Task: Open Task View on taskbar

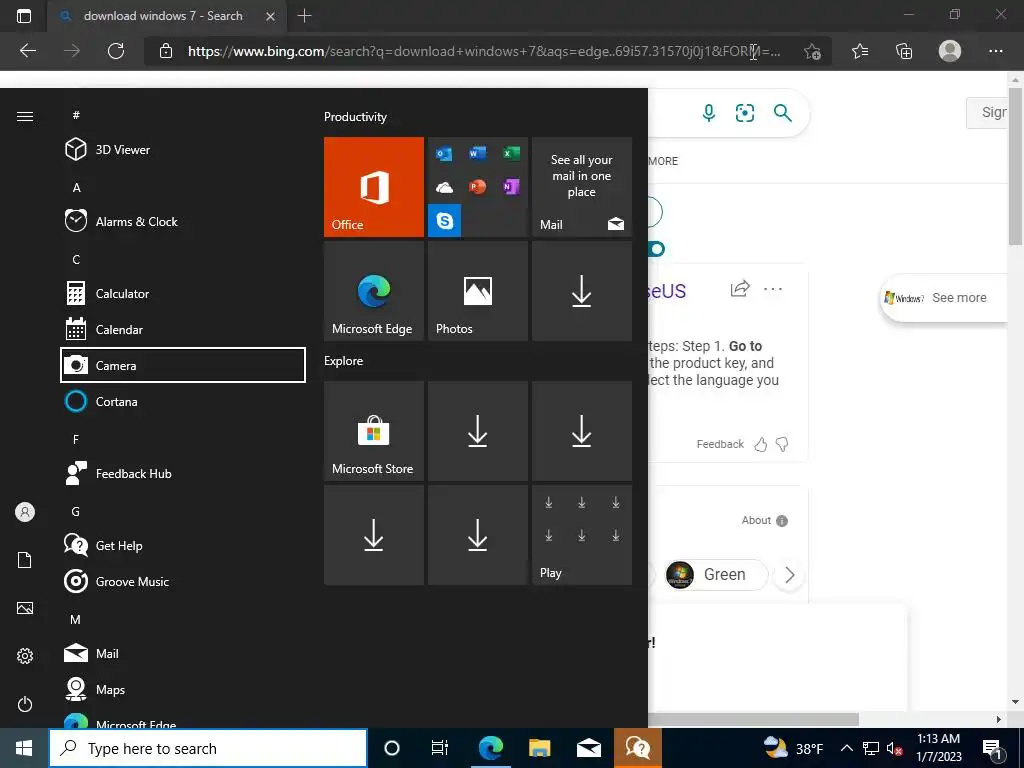Action: pos(440,748)
